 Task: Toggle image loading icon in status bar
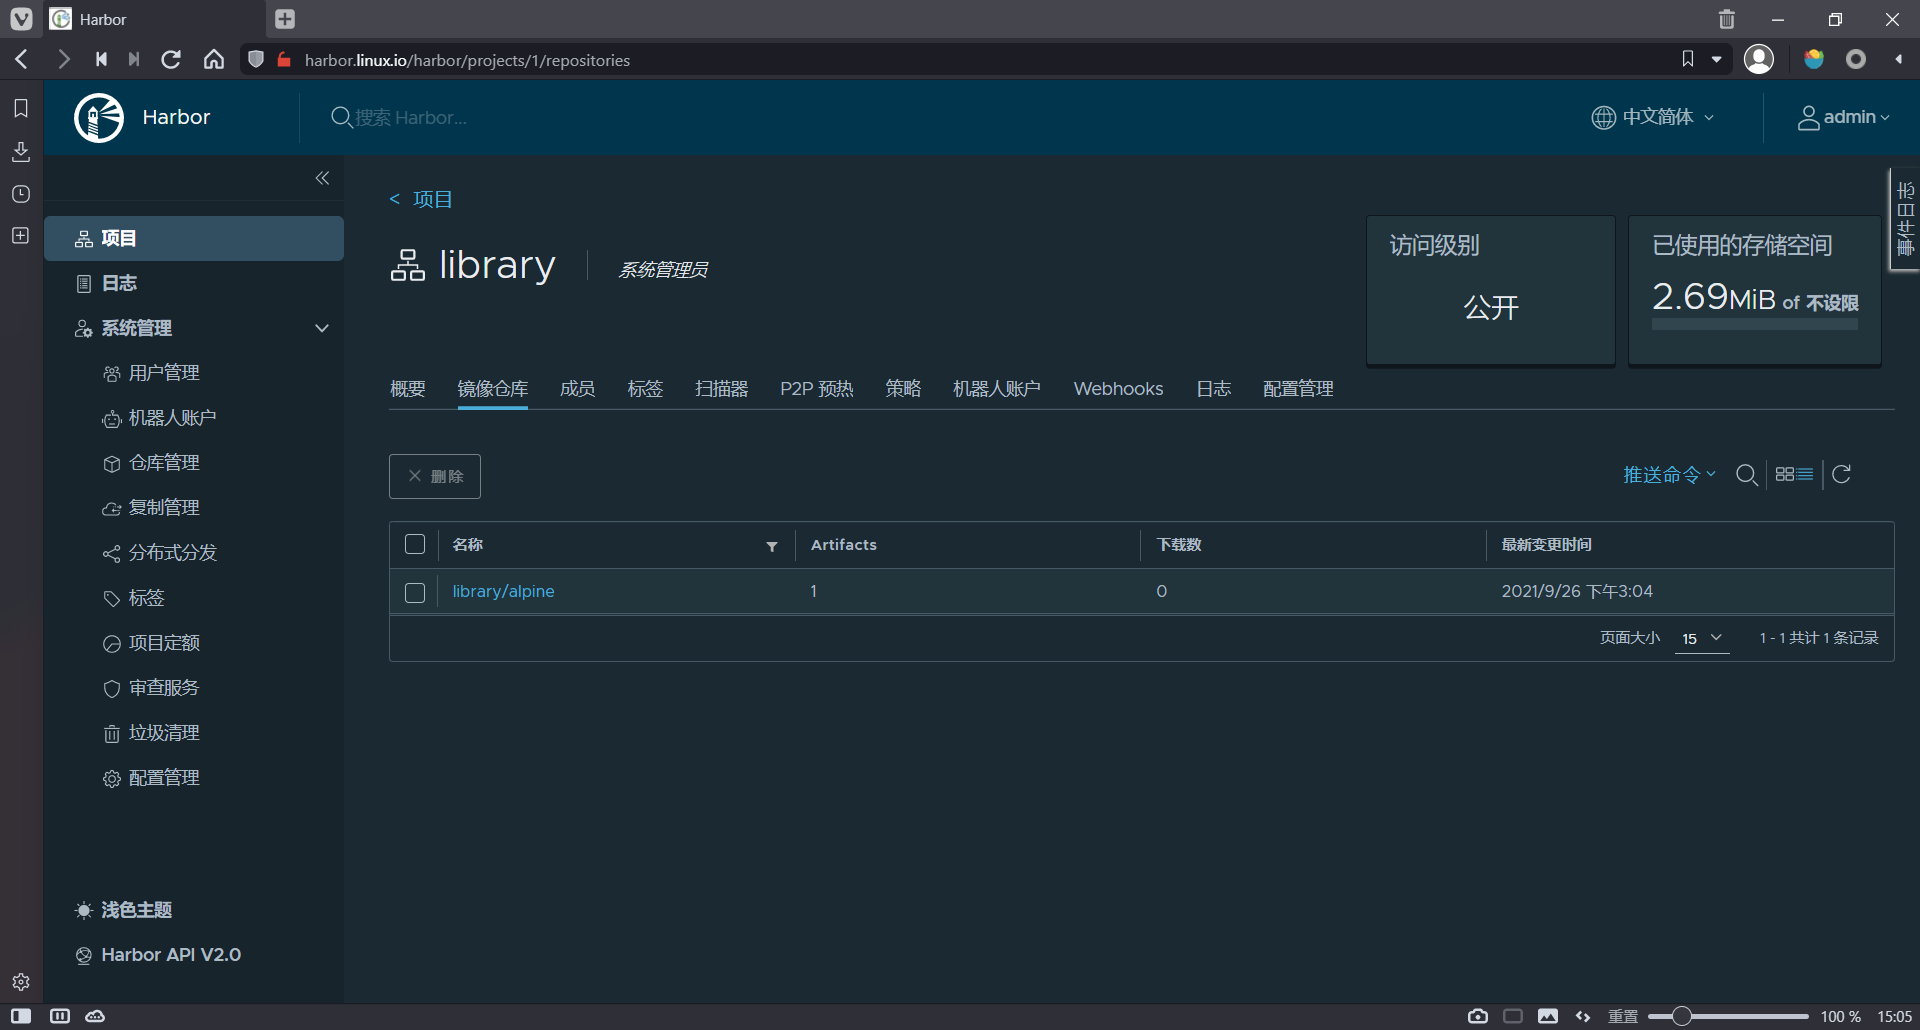pyautogui.click(x=1548, y=1016)
